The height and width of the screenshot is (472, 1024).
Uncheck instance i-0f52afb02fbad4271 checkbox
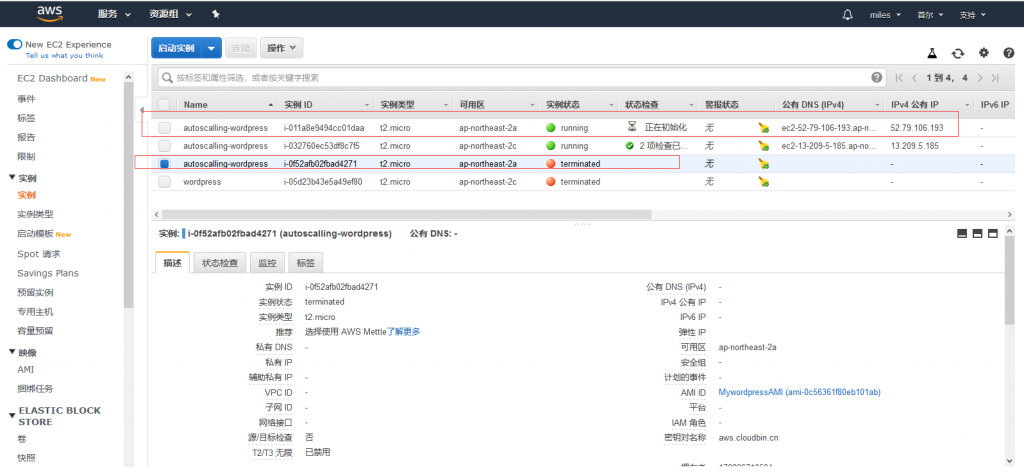[x=165, y=164]
